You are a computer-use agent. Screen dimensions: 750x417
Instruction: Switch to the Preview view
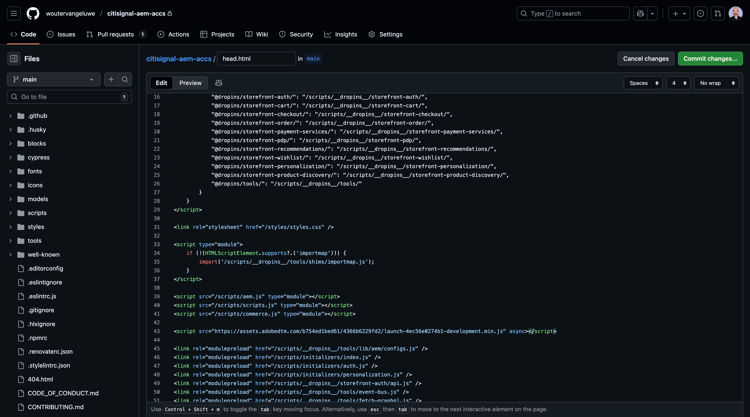pos(190,83)
